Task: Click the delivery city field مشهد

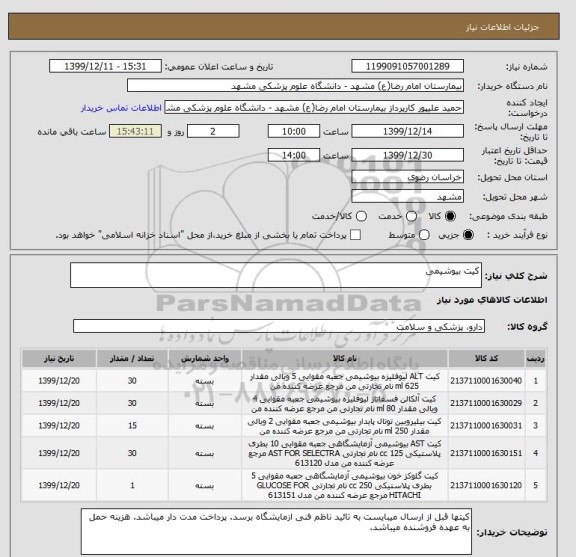Action: (x=407, y=197)
